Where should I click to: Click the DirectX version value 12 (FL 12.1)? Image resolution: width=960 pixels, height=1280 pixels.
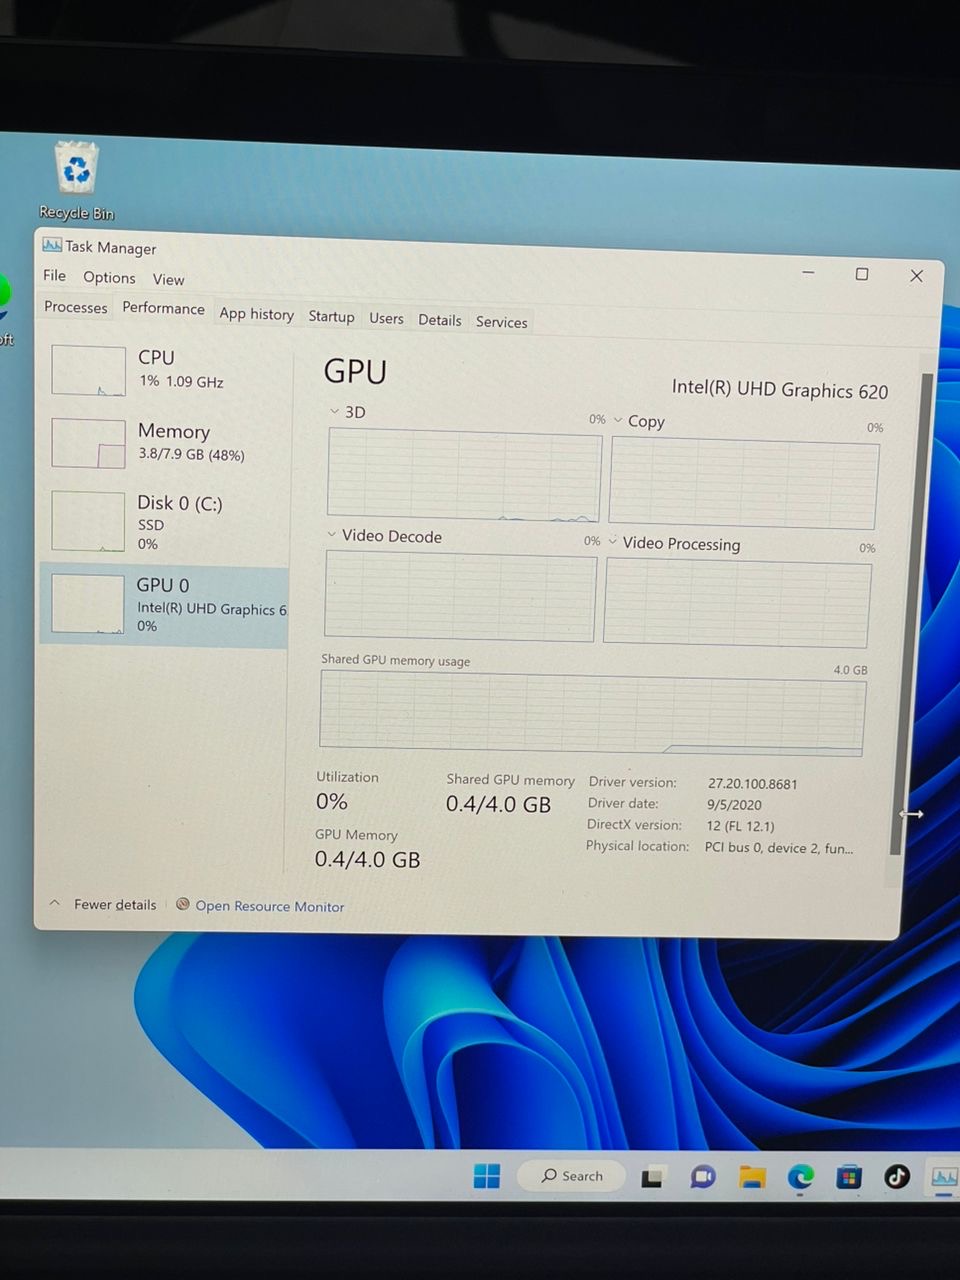pos(740,826)
